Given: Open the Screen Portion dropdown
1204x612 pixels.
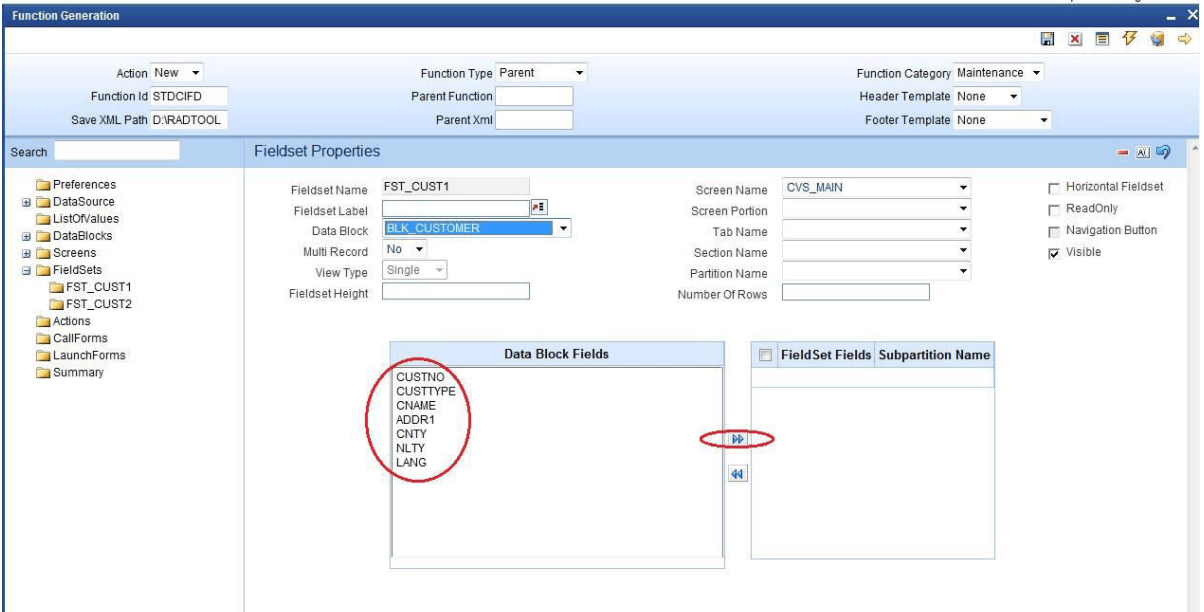Looking at the screenshot, I should click(x=876, y=209).
